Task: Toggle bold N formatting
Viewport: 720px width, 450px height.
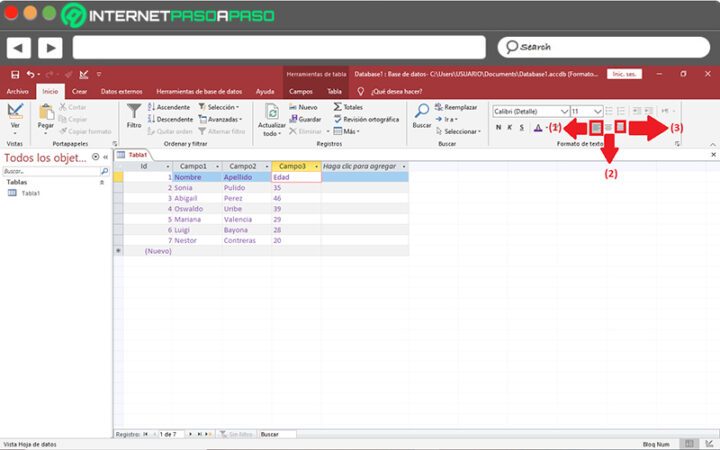Action: [x=499, y=128]
